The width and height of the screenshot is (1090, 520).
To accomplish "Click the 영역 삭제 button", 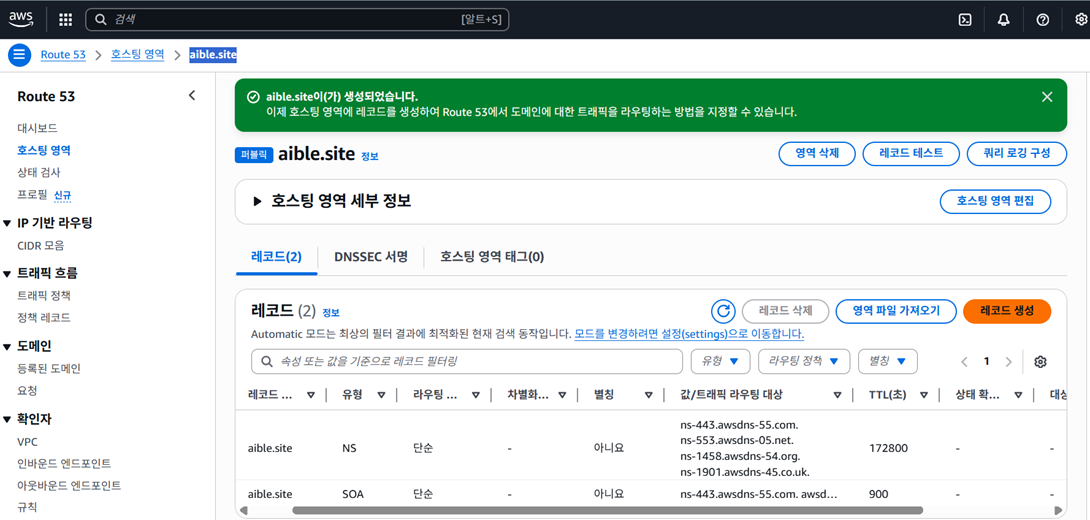I will coord(816,154).
